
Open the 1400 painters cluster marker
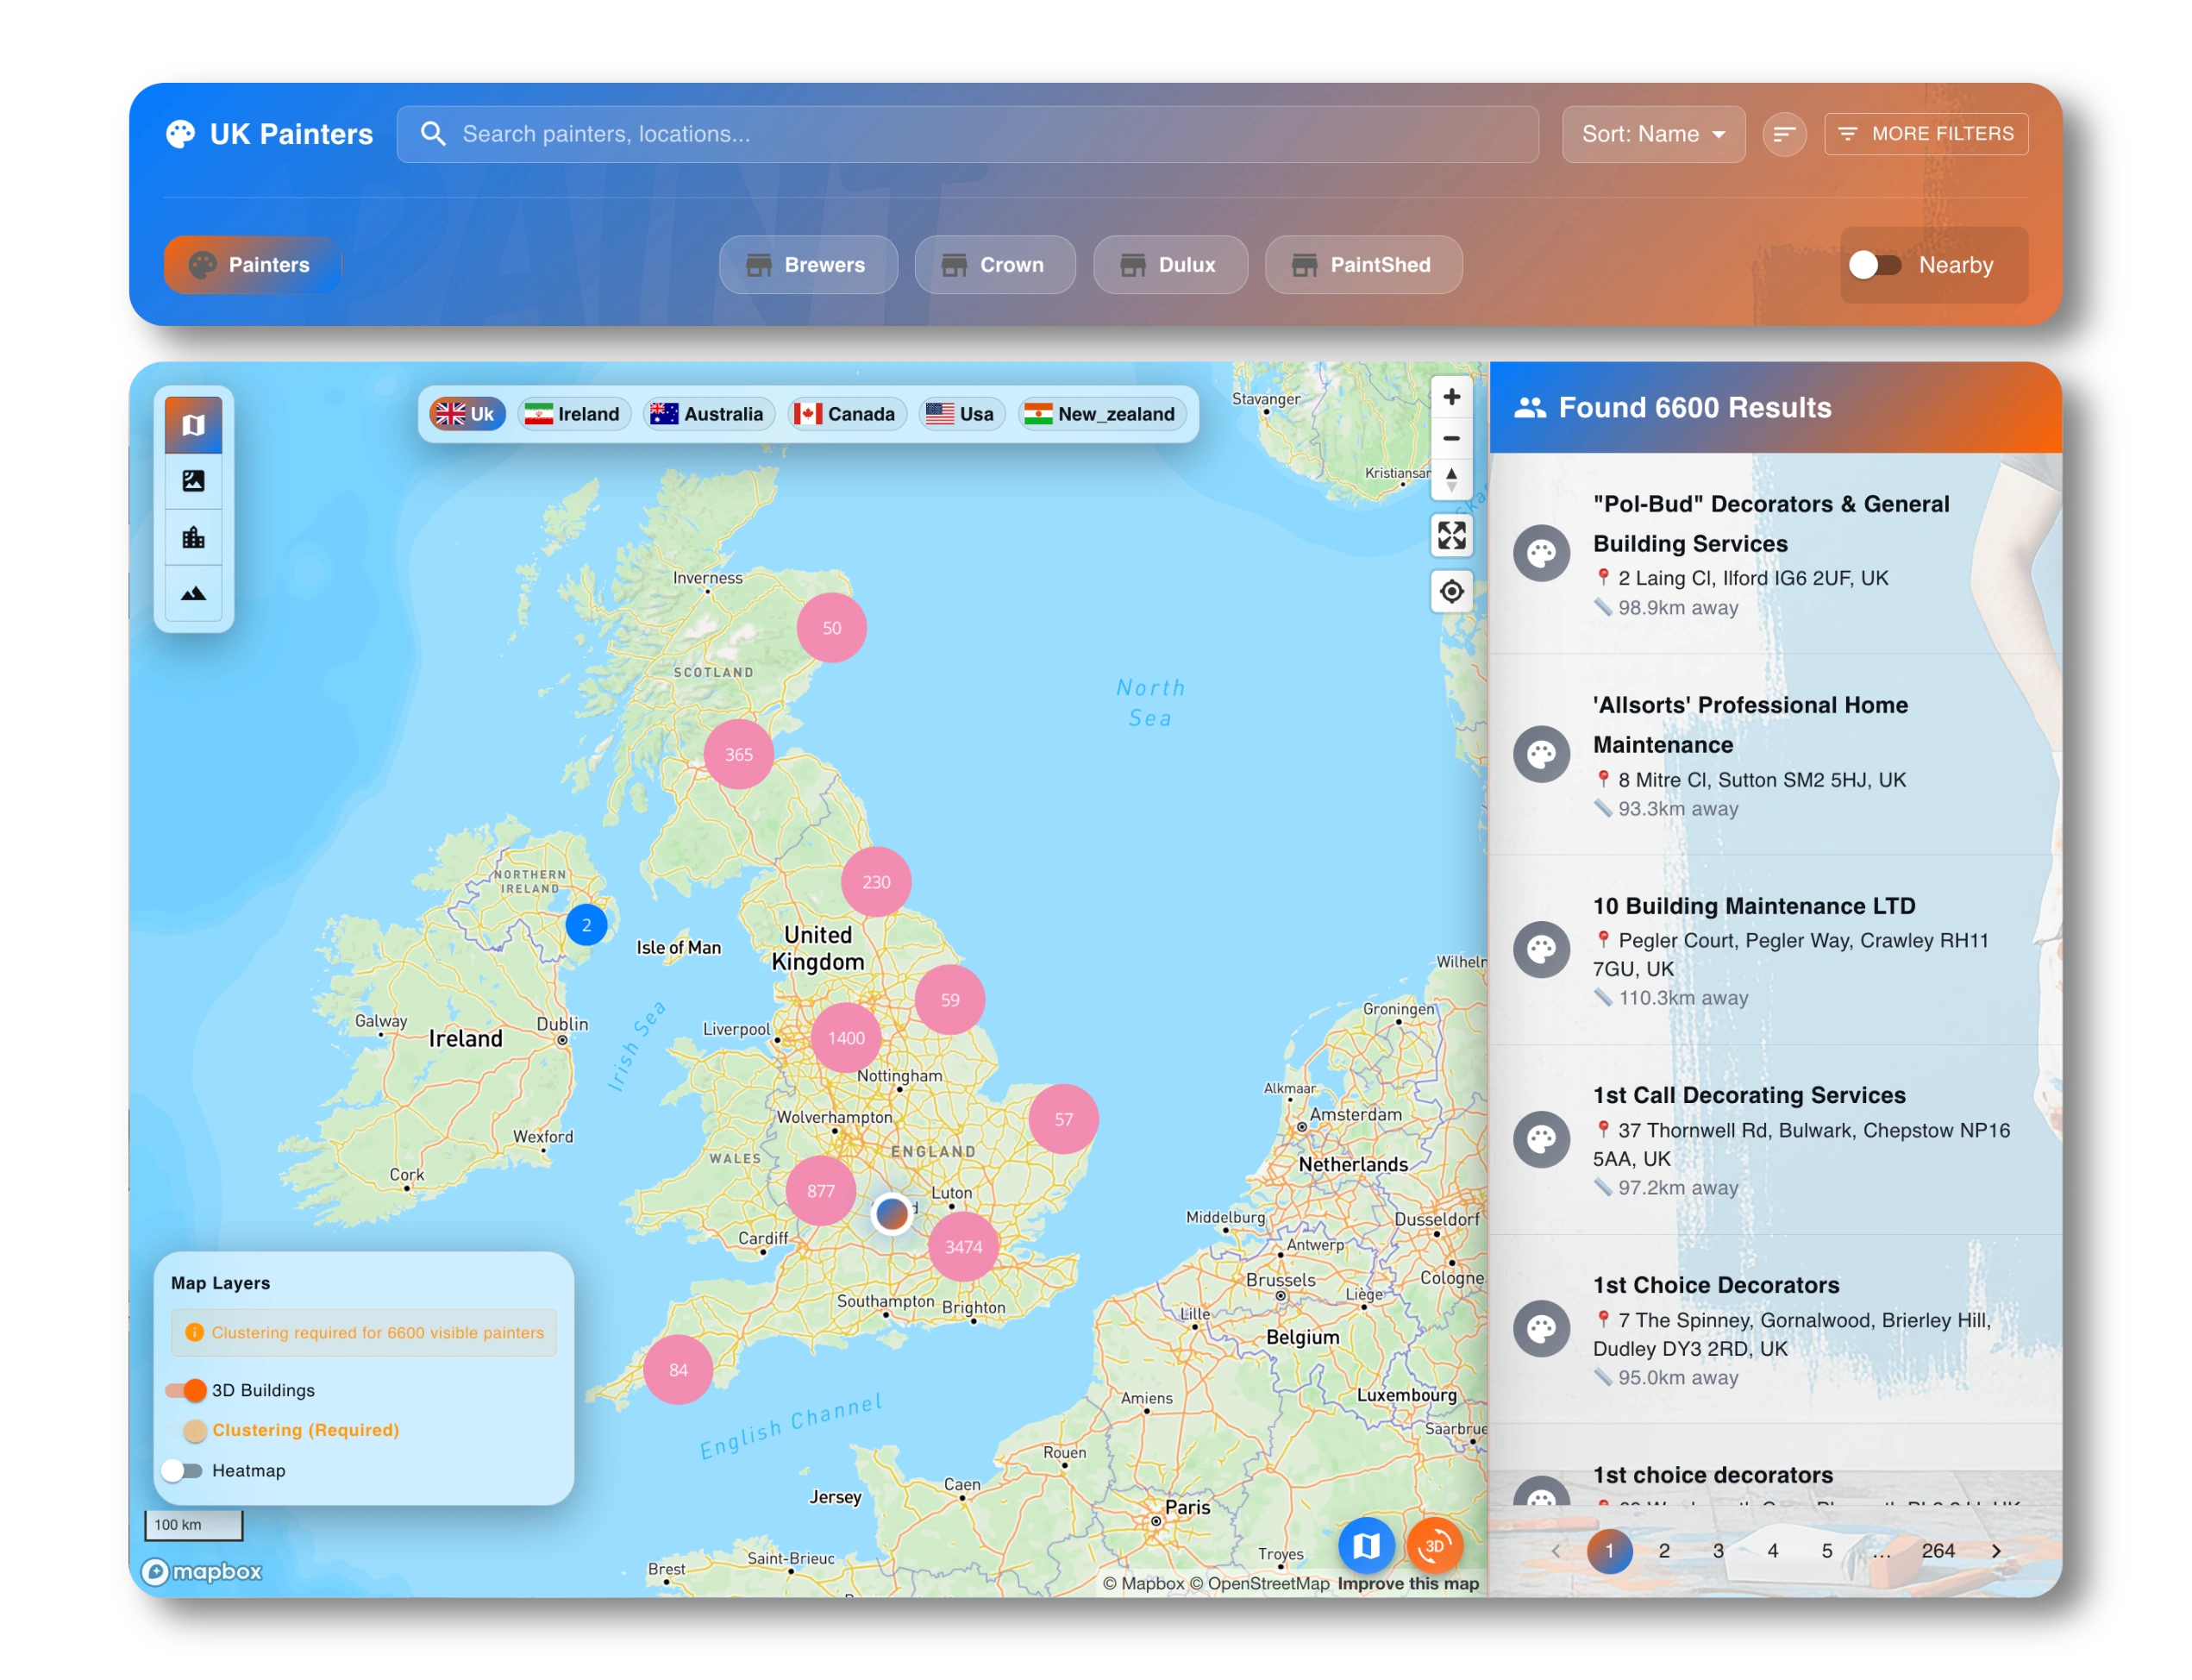(x=846, y=1038)
